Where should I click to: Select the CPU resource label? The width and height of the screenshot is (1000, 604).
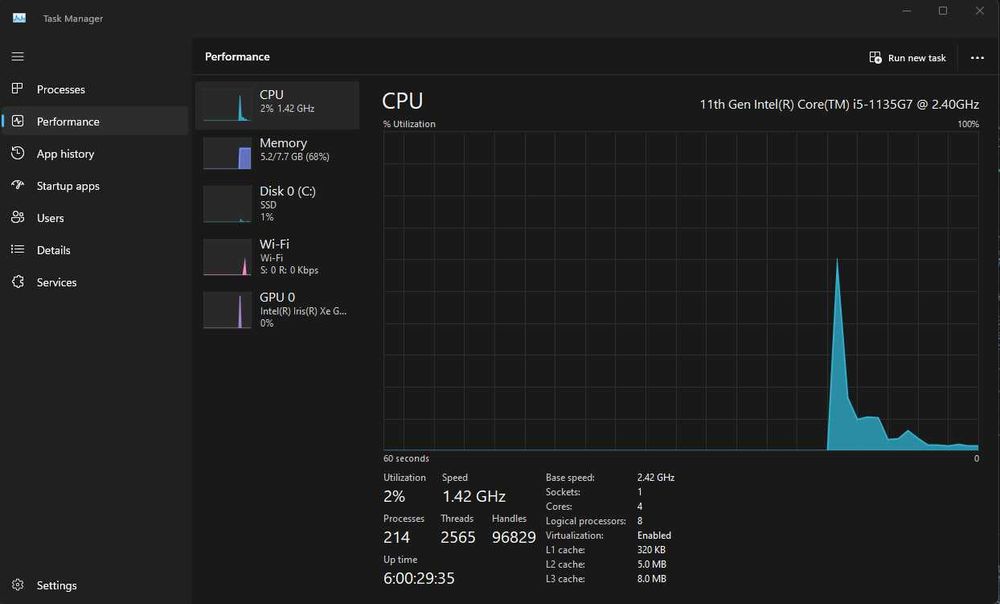click(271, 94)
